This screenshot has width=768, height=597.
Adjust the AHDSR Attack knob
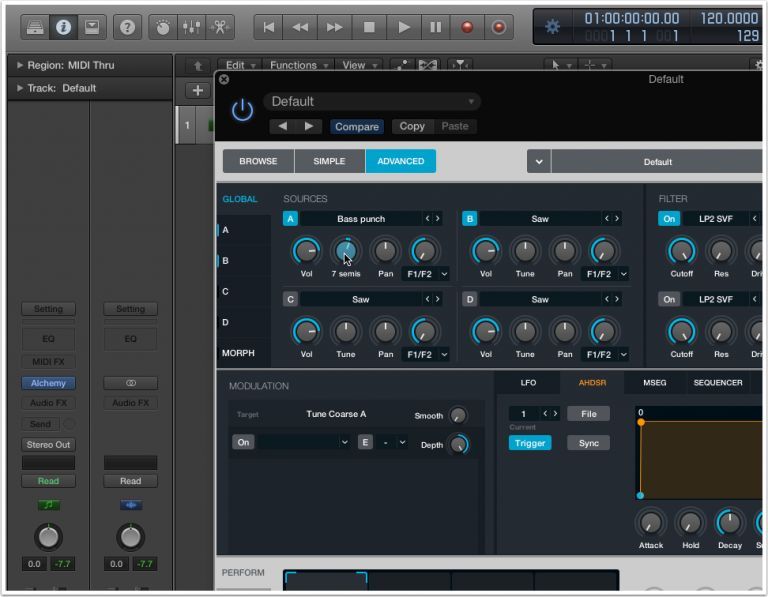pos(650,523)
